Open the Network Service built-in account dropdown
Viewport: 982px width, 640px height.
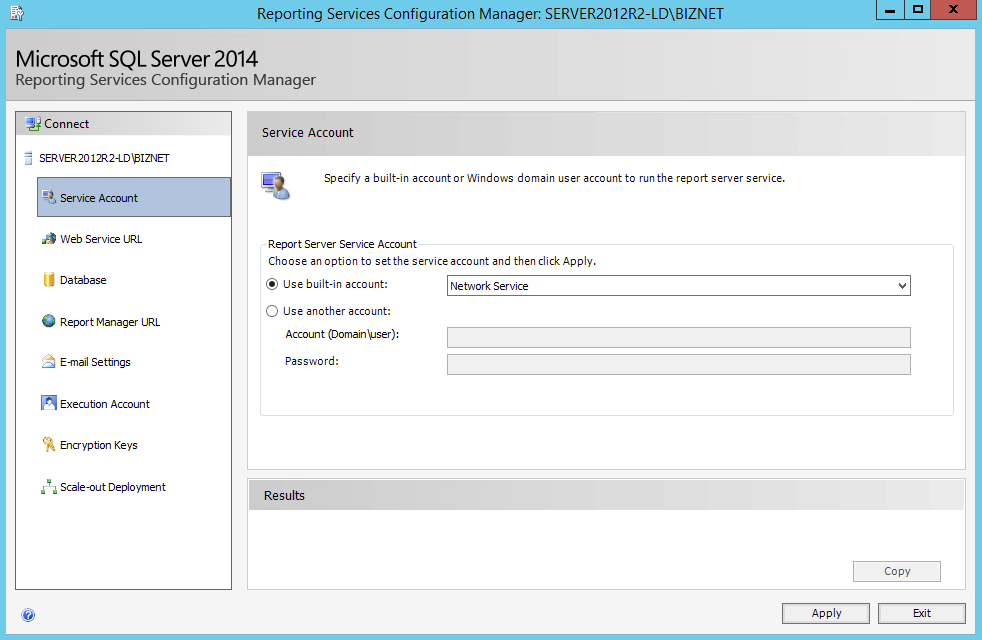pos(679,286)
